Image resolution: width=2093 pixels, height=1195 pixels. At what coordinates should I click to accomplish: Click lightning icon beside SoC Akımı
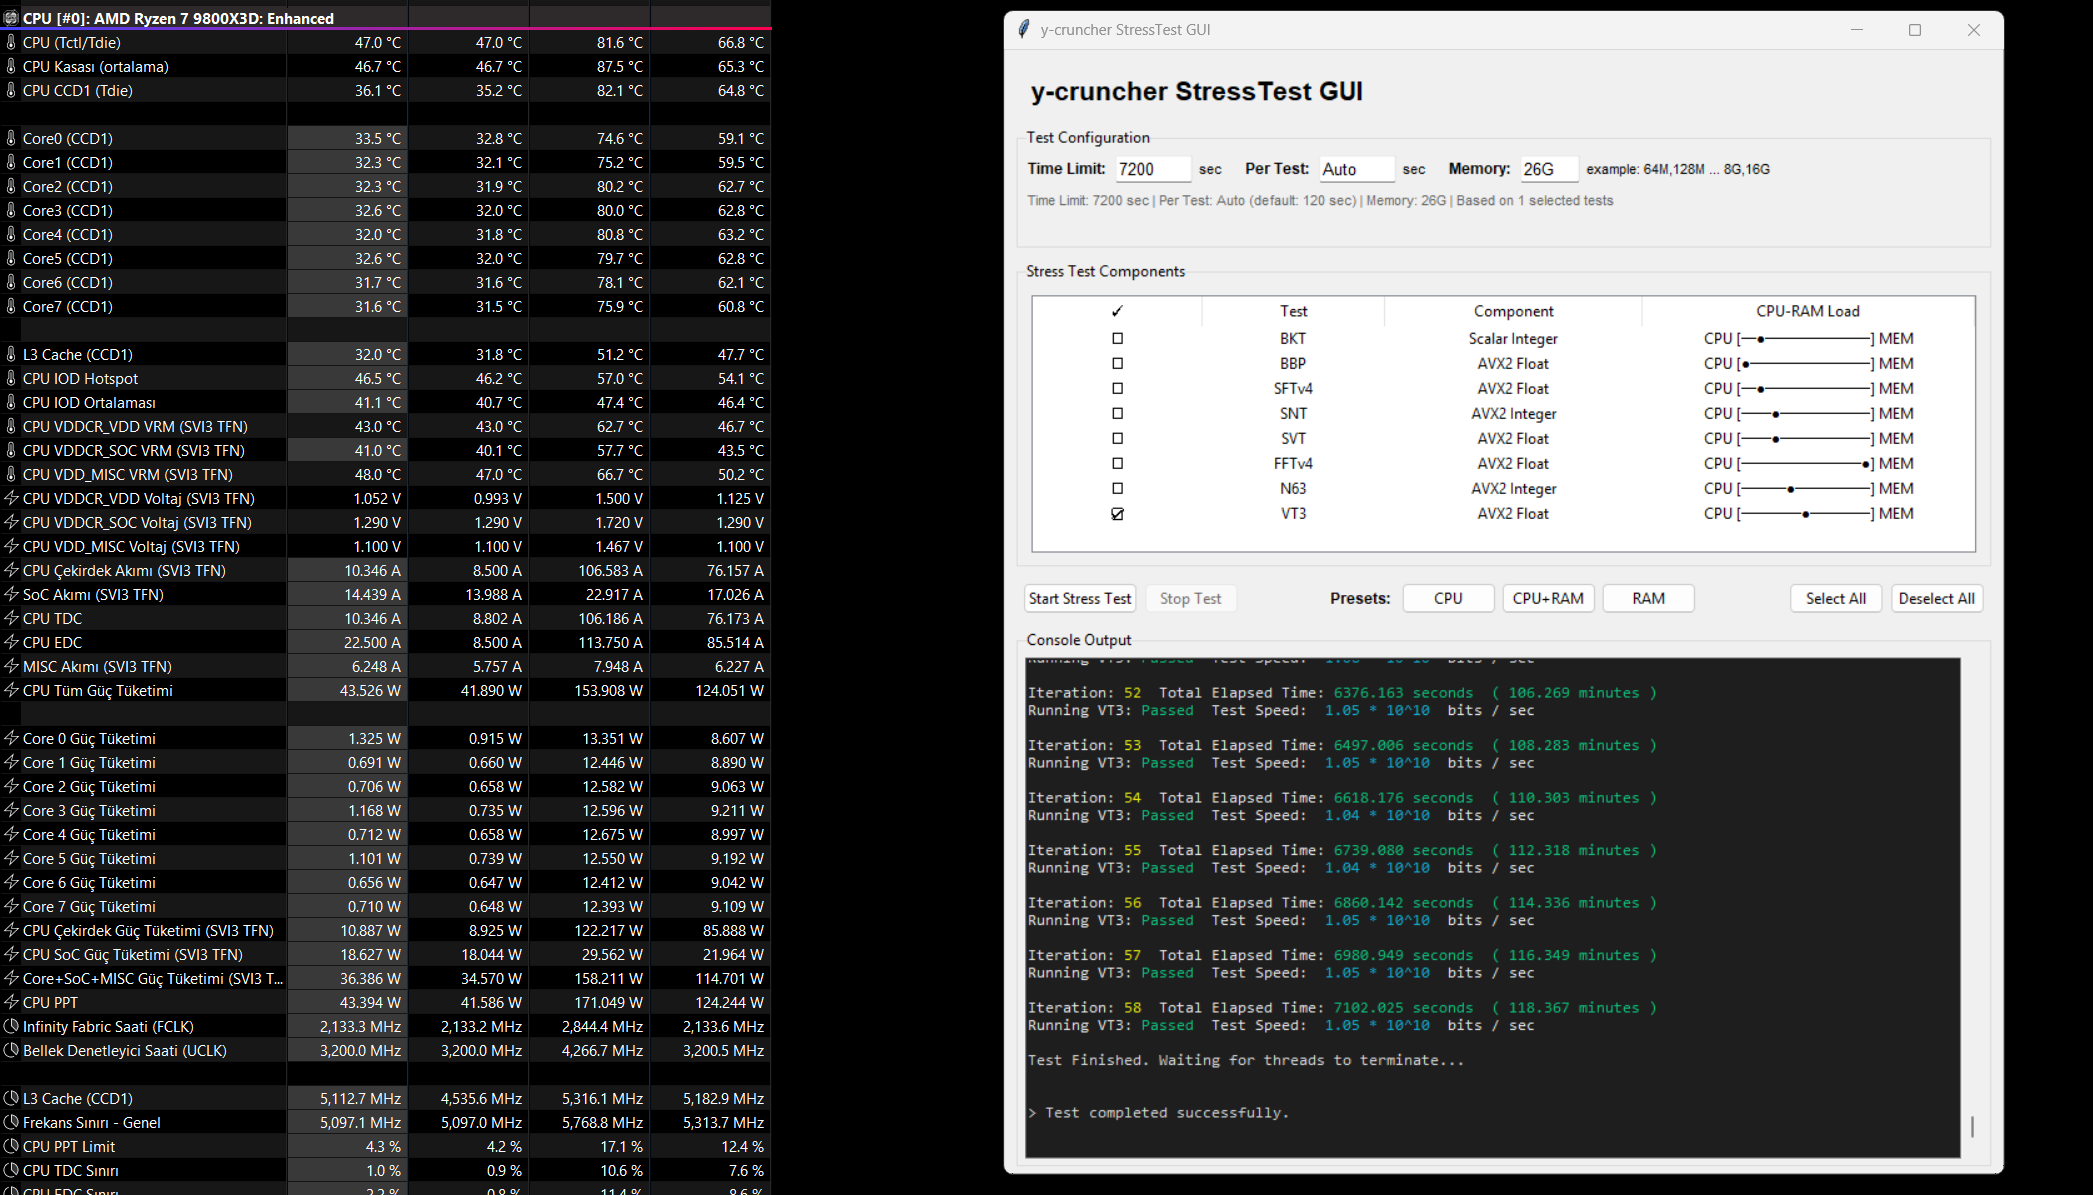[11, 594]
